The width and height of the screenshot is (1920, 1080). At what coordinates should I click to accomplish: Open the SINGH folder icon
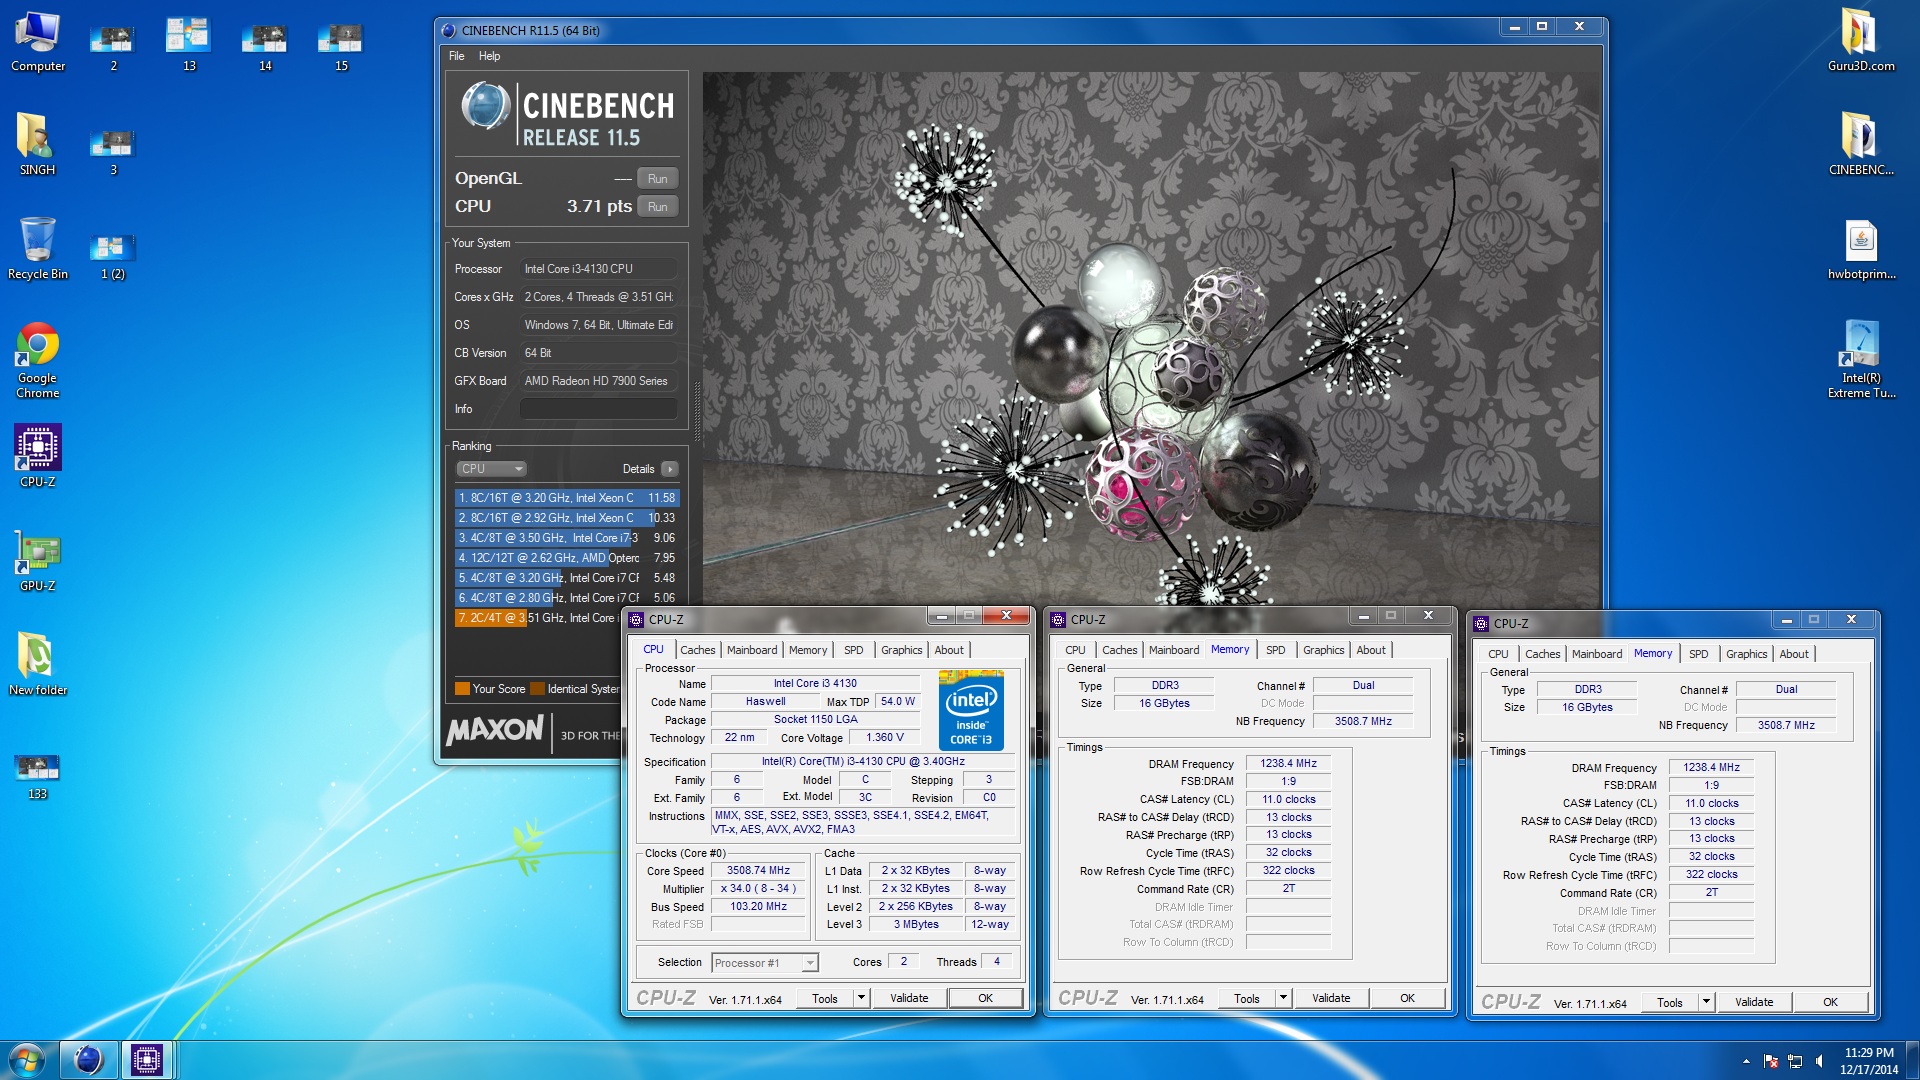point(37,145)
